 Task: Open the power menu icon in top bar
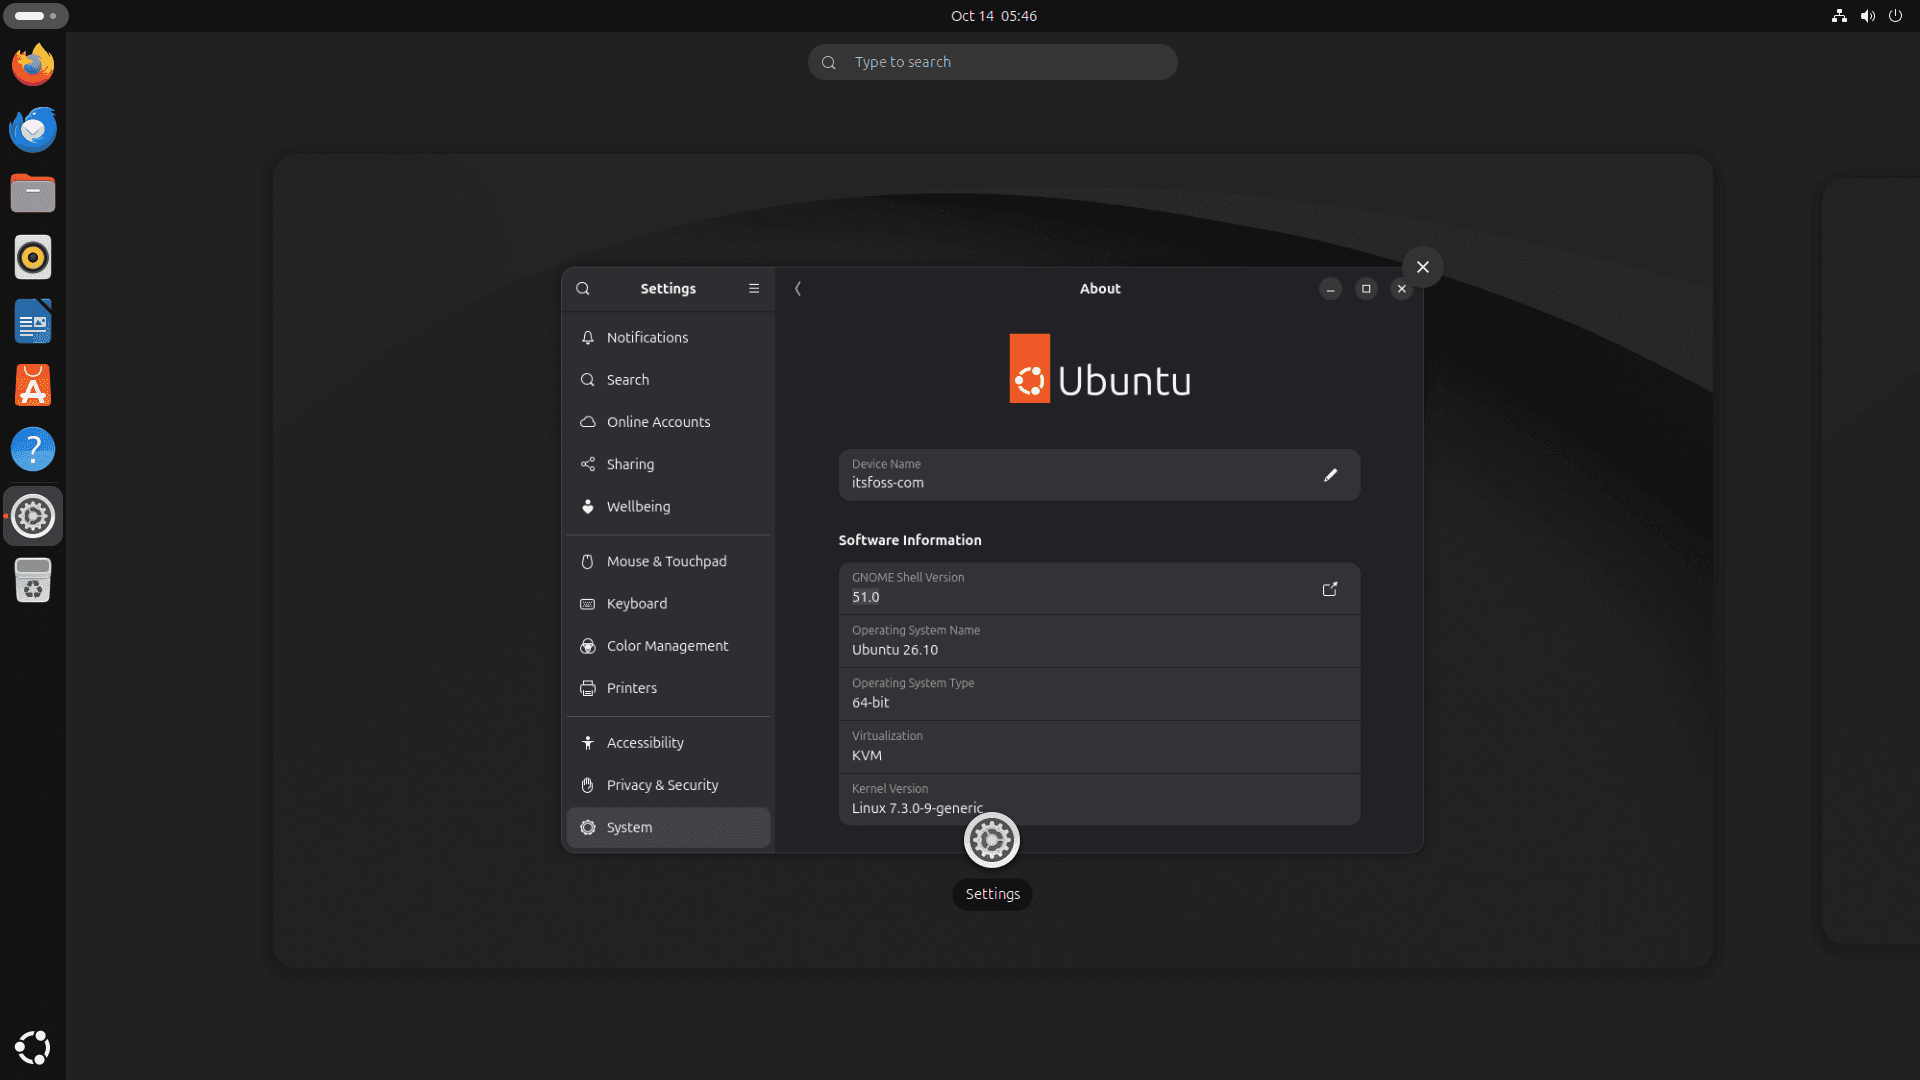(x=1895, y=16)
